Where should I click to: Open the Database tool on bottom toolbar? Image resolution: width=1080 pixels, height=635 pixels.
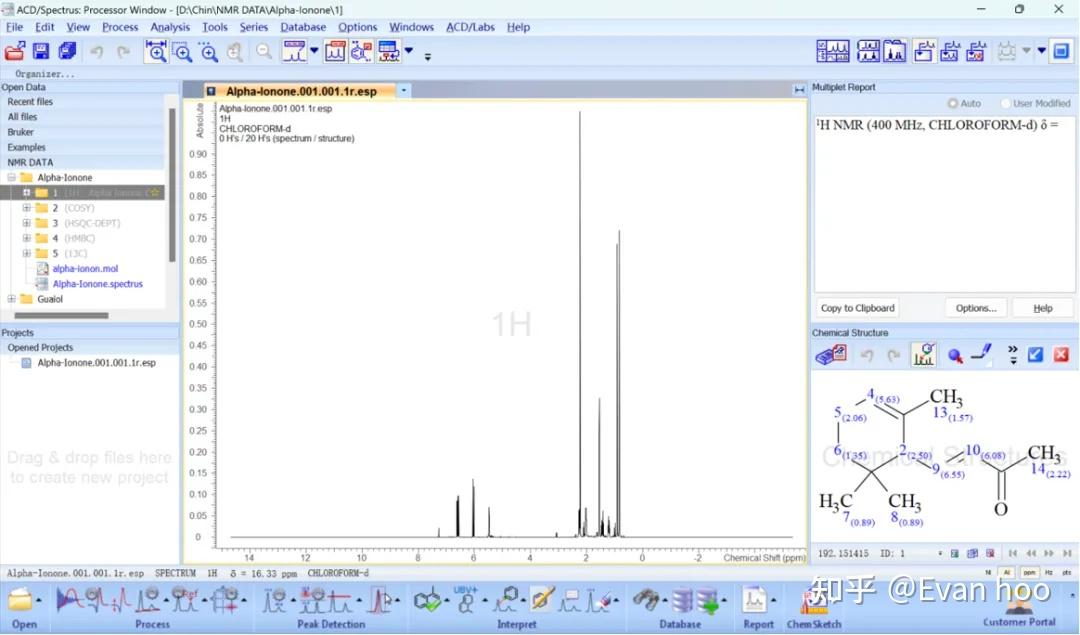point(681,600)
